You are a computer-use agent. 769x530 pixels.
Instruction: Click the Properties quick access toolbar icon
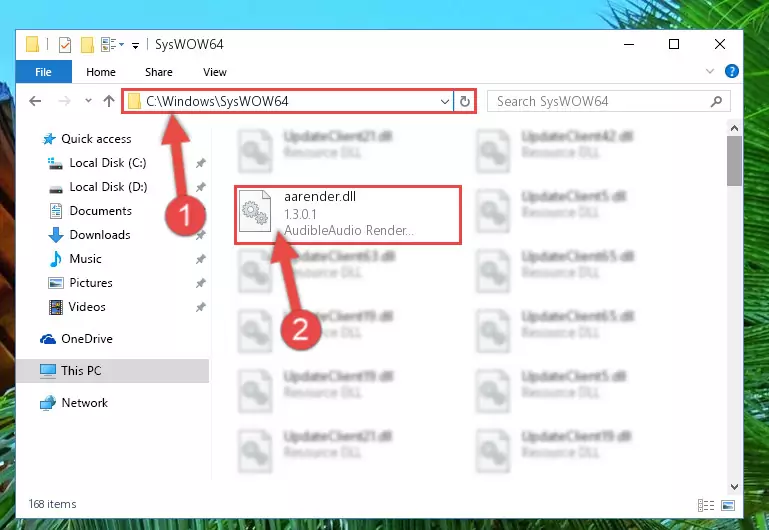pyautogui.click(x=65, y=45)
